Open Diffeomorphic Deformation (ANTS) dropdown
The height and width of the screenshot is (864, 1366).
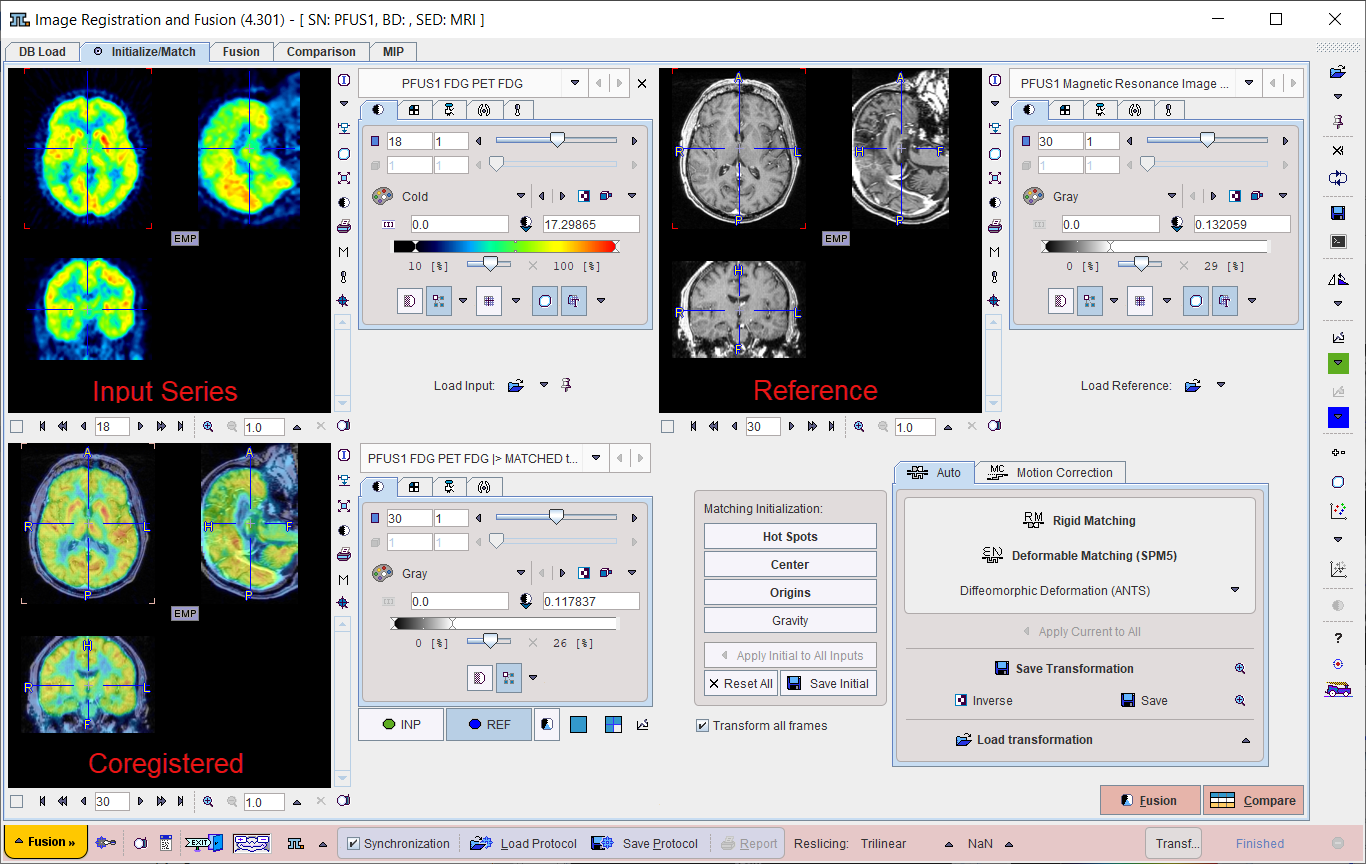tap(1235, 590)
